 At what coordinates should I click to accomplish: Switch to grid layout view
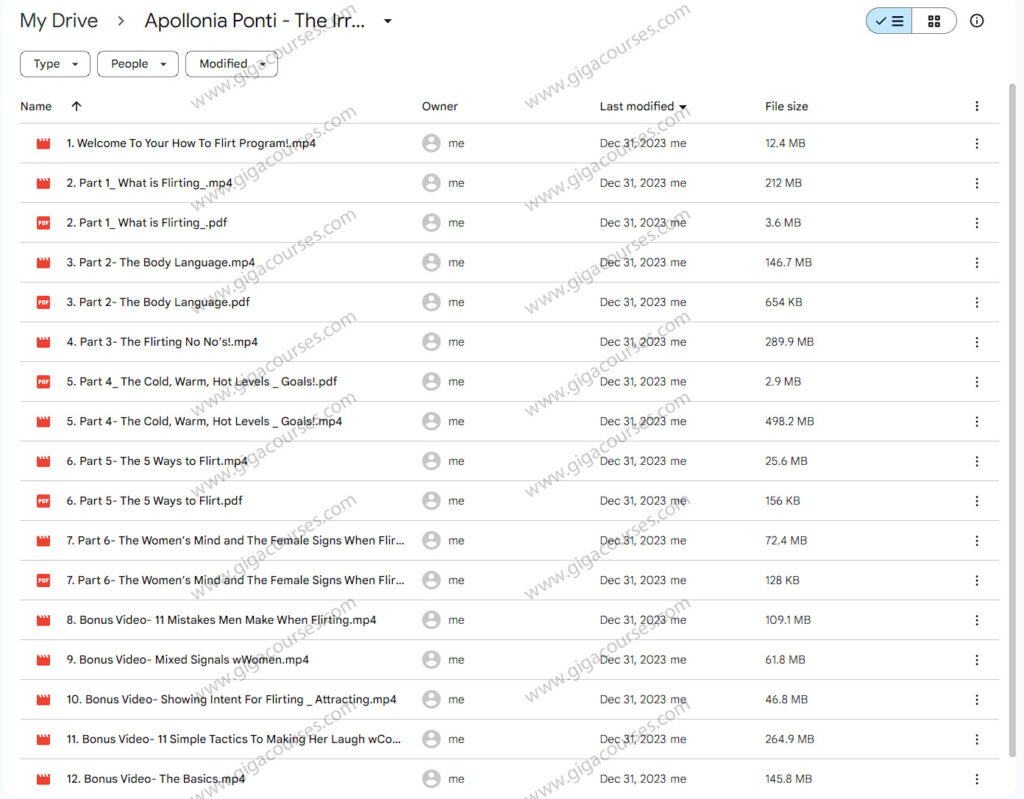934,21
